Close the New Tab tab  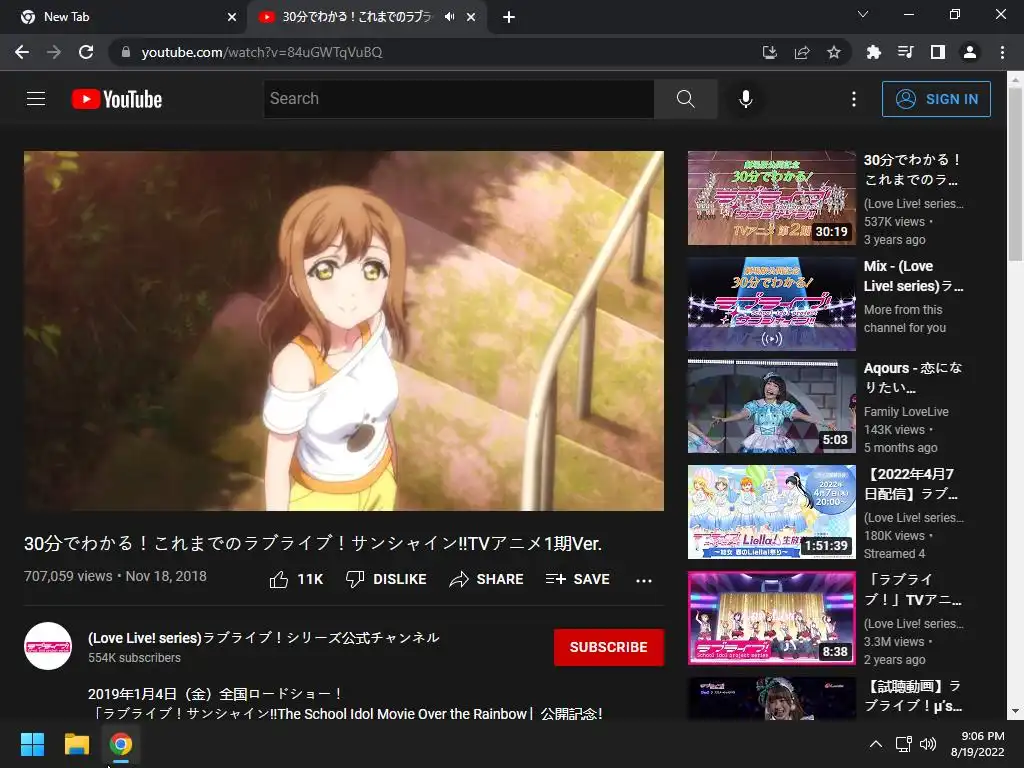click(x=232, y=17)
